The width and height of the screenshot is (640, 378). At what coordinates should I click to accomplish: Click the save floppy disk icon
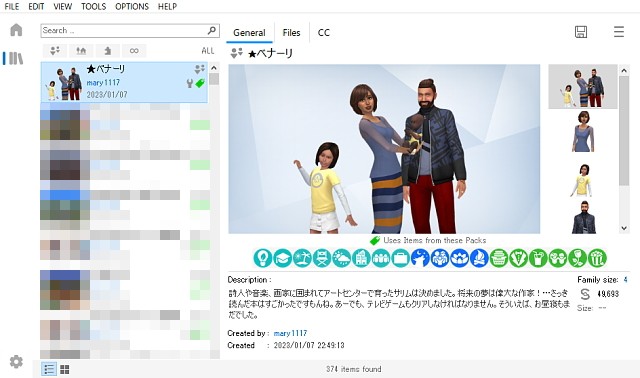(581, 32)
